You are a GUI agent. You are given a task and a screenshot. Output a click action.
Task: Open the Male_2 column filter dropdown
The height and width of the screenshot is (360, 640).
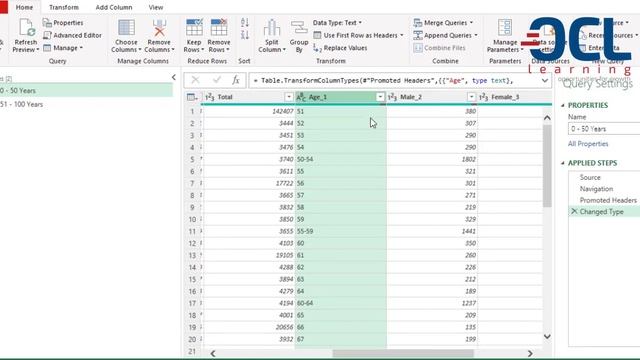471,97
